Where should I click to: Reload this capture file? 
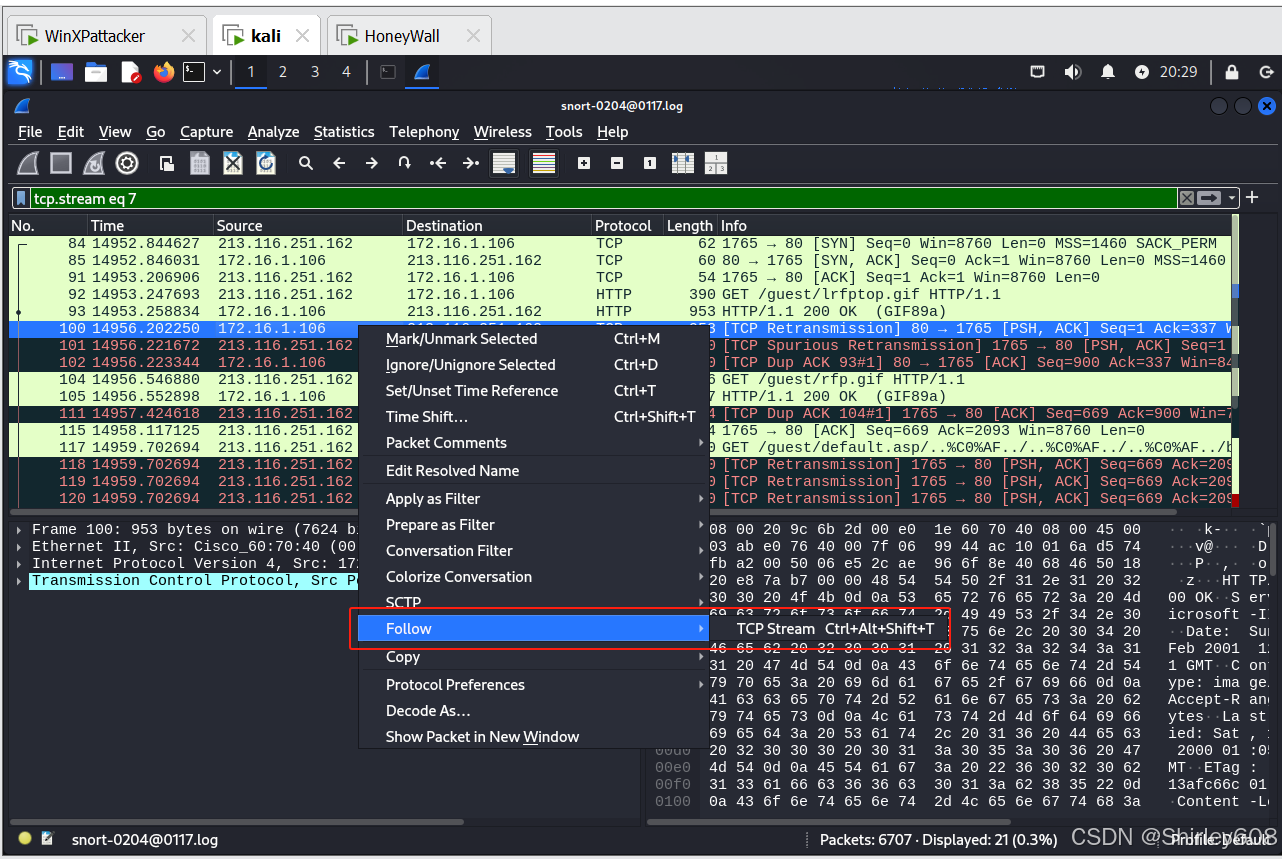point(266,163)
